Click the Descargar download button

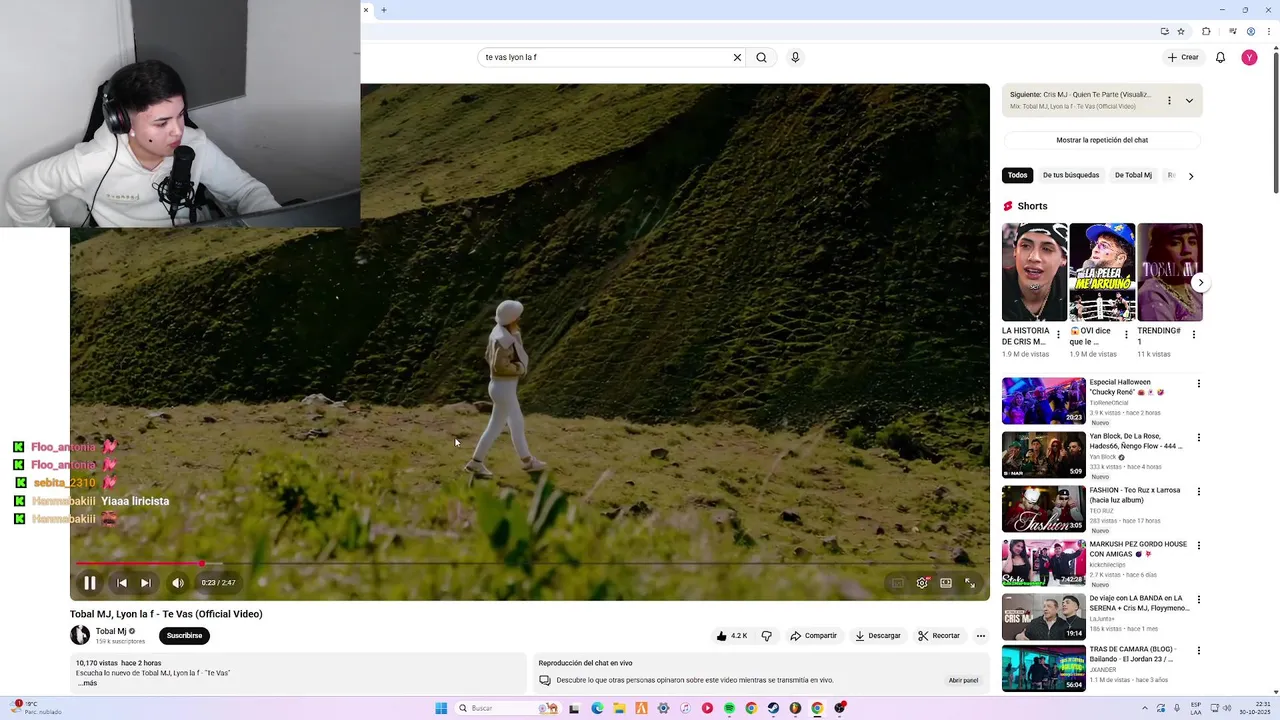(x=878, y=636)
